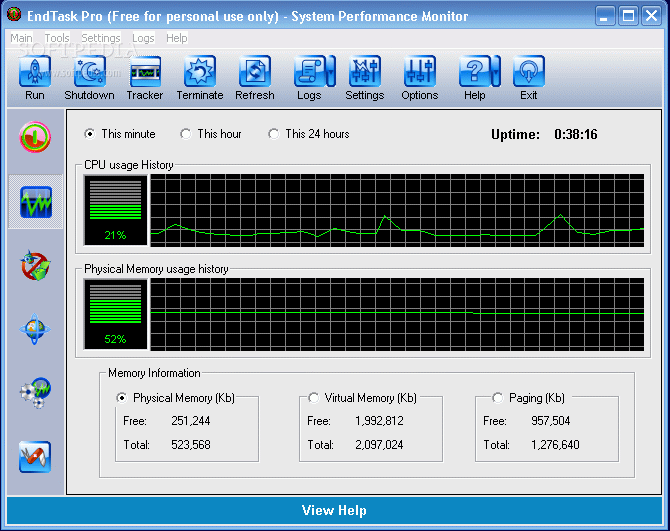
Task: Click the CPU usage history graph
Action: 397,210
